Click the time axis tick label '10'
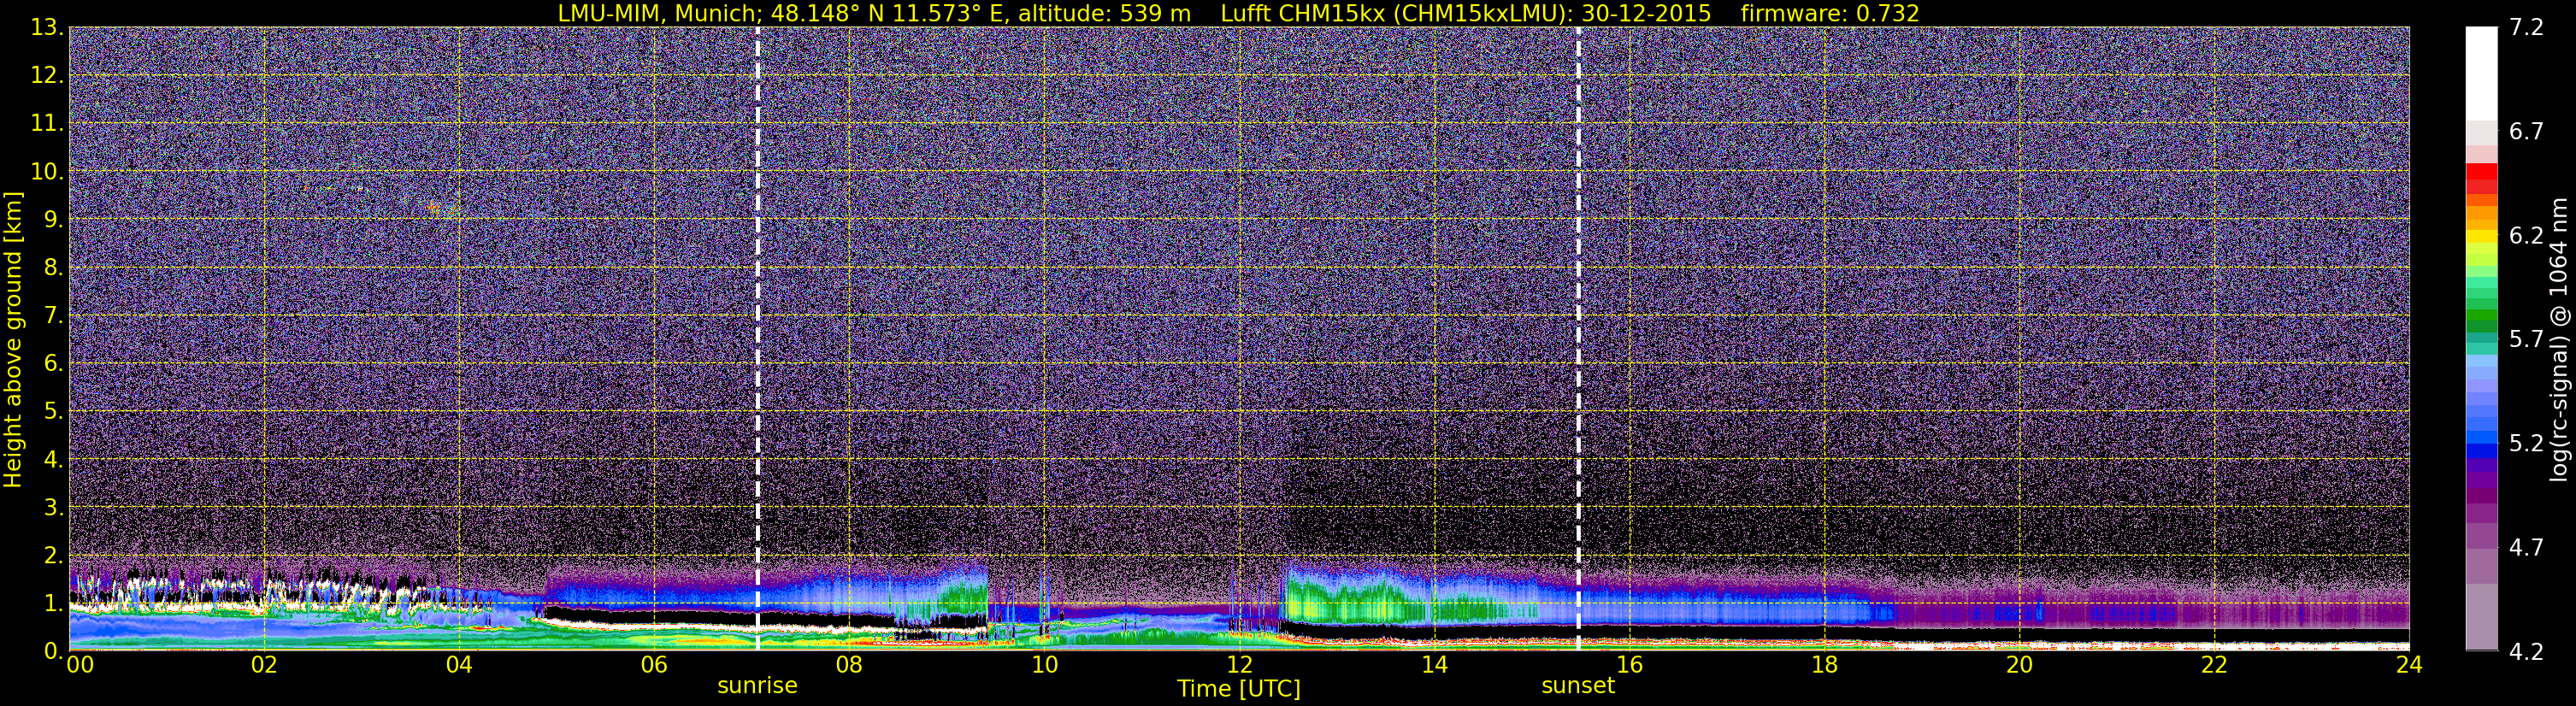2576x706 pixels. click(x=1044, y=665)
